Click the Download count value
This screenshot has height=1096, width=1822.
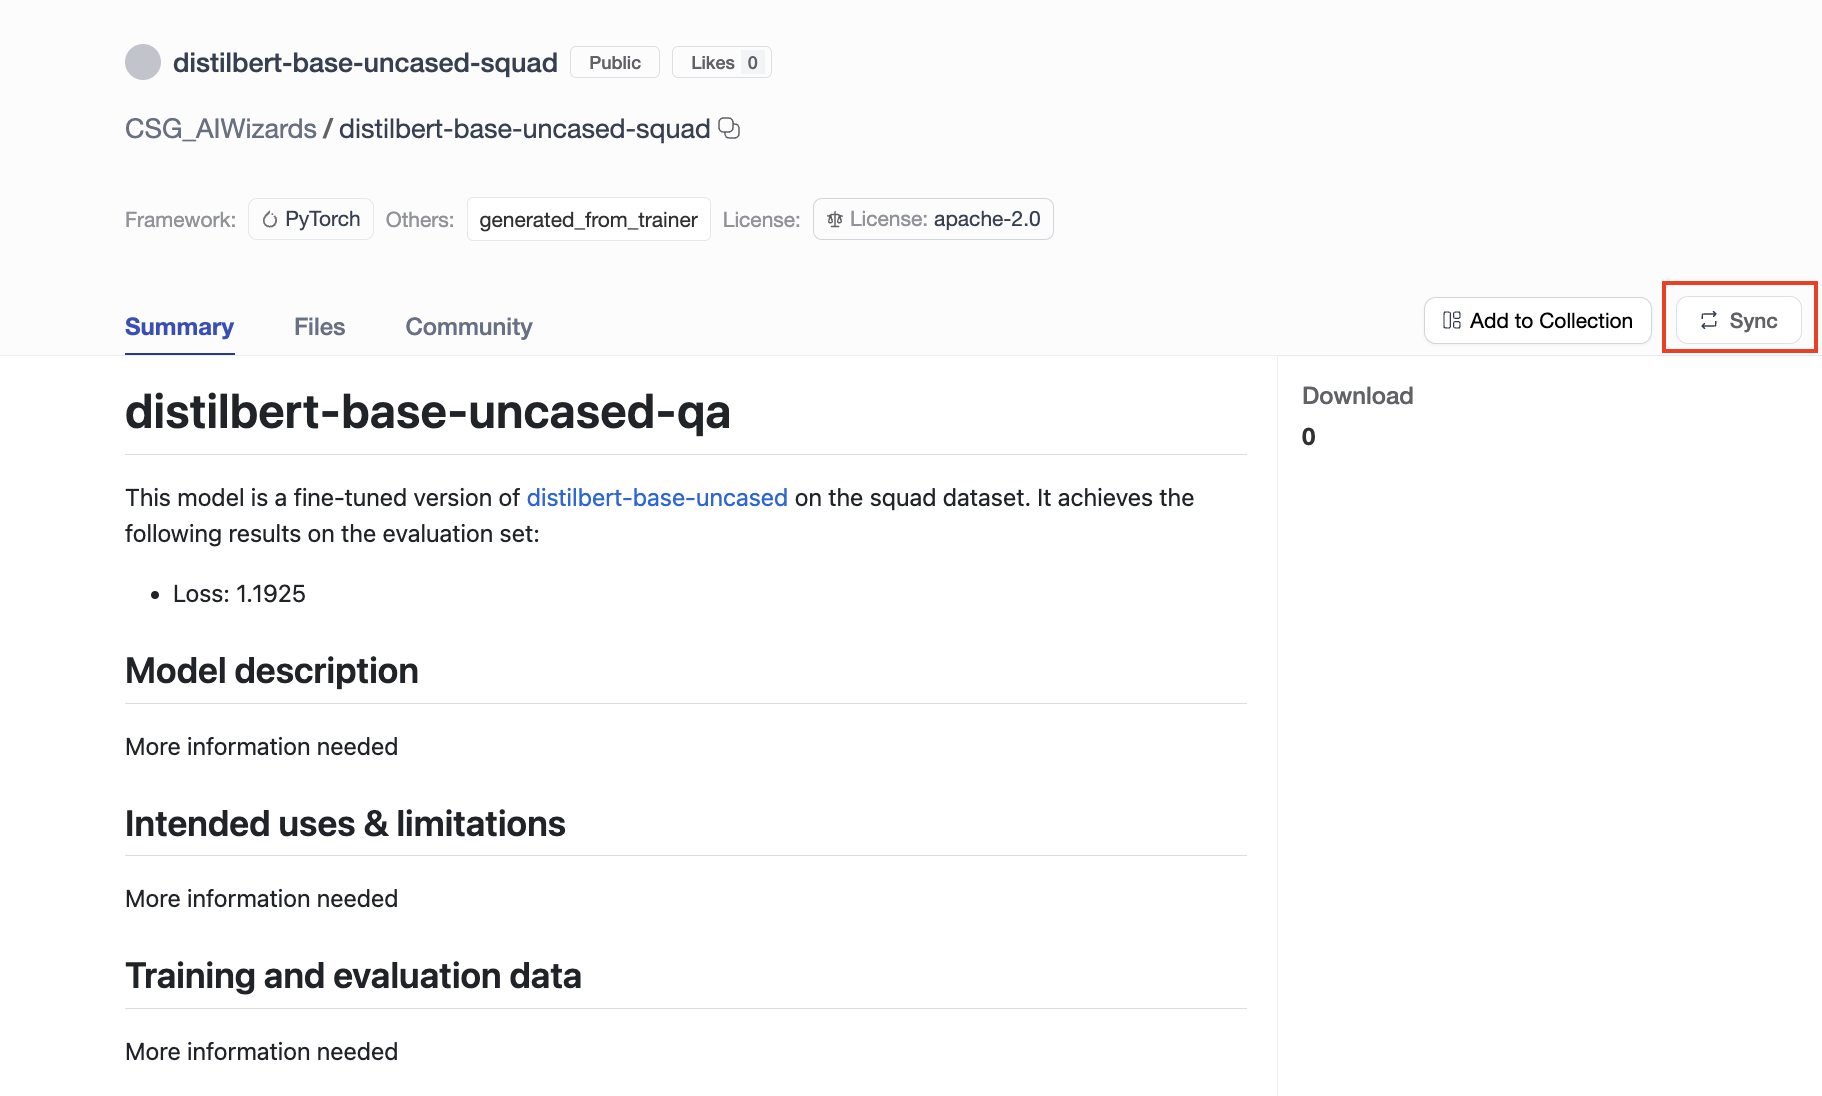[x=1308, y=437]
